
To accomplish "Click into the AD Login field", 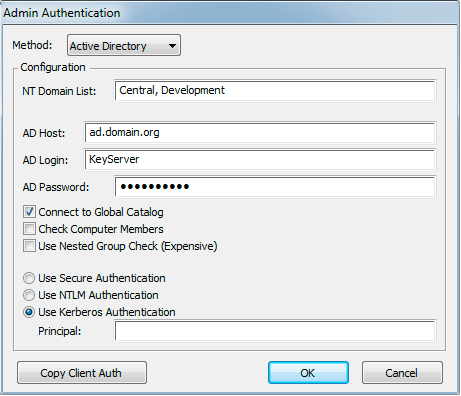I will [260, 160].
